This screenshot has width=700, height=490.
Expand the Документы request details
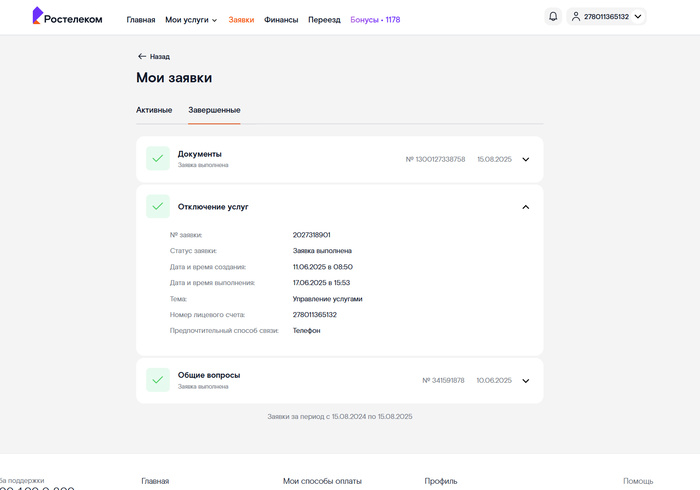[x=526, y=159]
